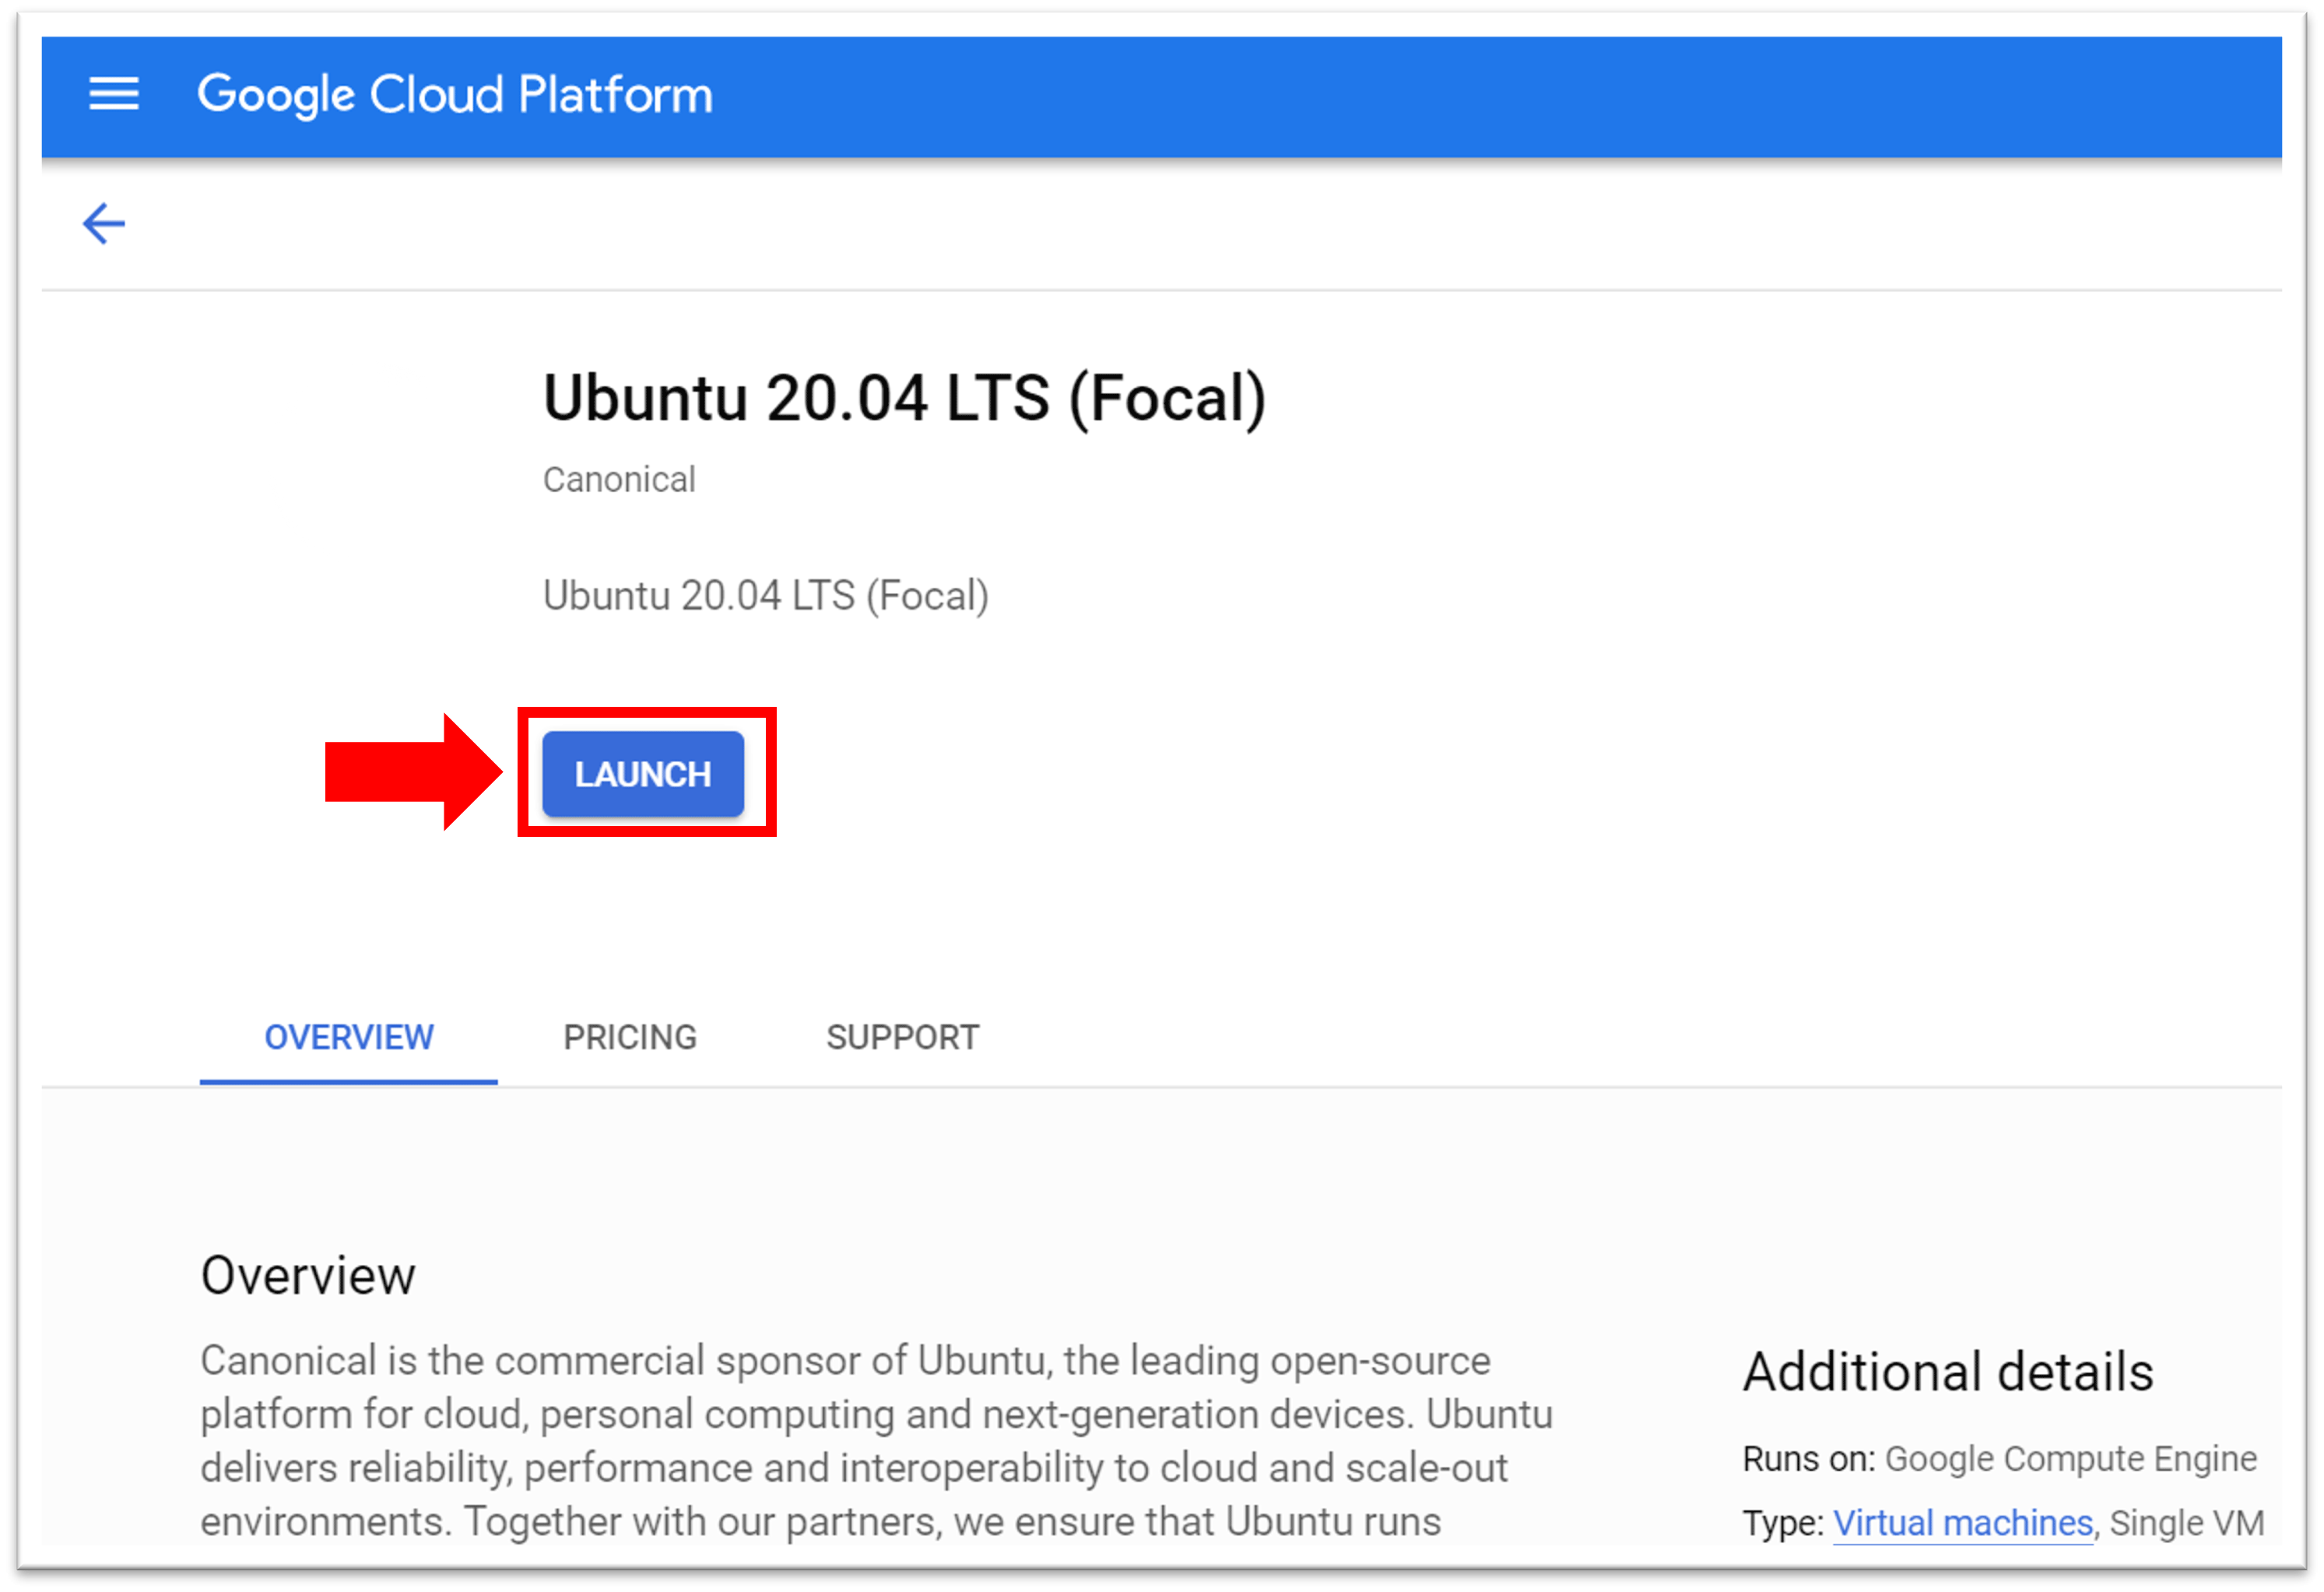
Task: Select the SUPPORT tab
Action: coord(902,1037)
